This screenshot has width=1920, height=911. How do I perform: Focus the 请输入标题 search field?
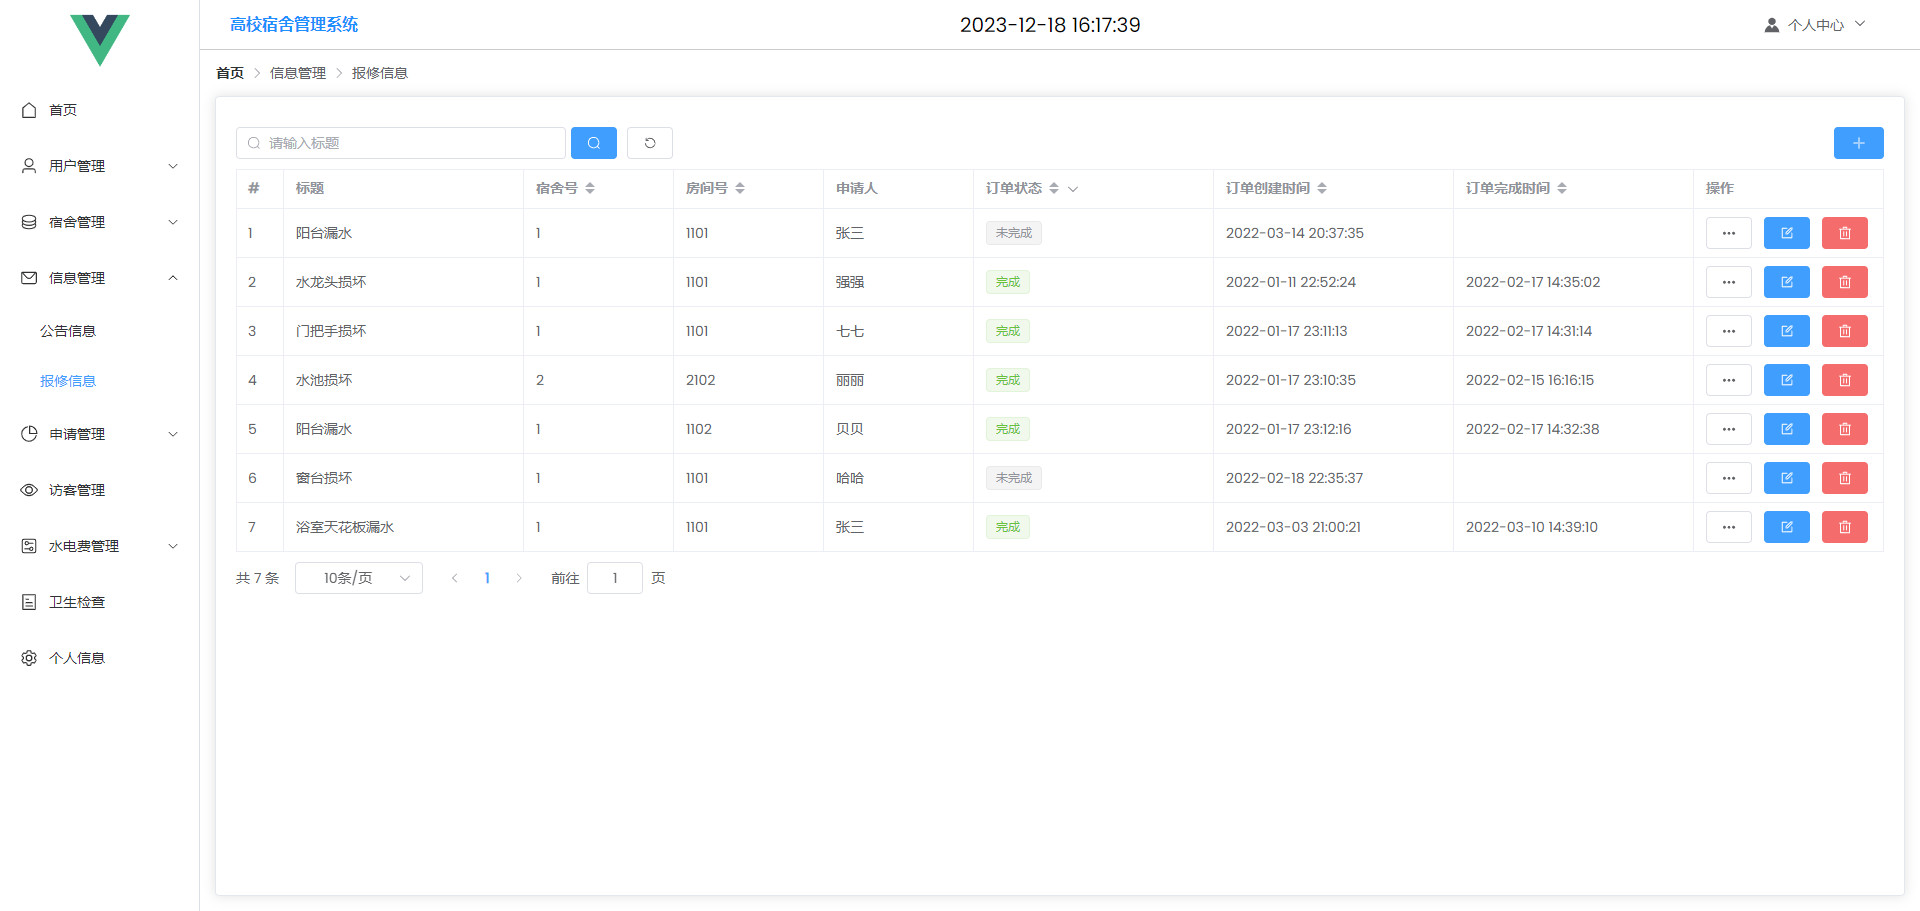pos(401,143)
